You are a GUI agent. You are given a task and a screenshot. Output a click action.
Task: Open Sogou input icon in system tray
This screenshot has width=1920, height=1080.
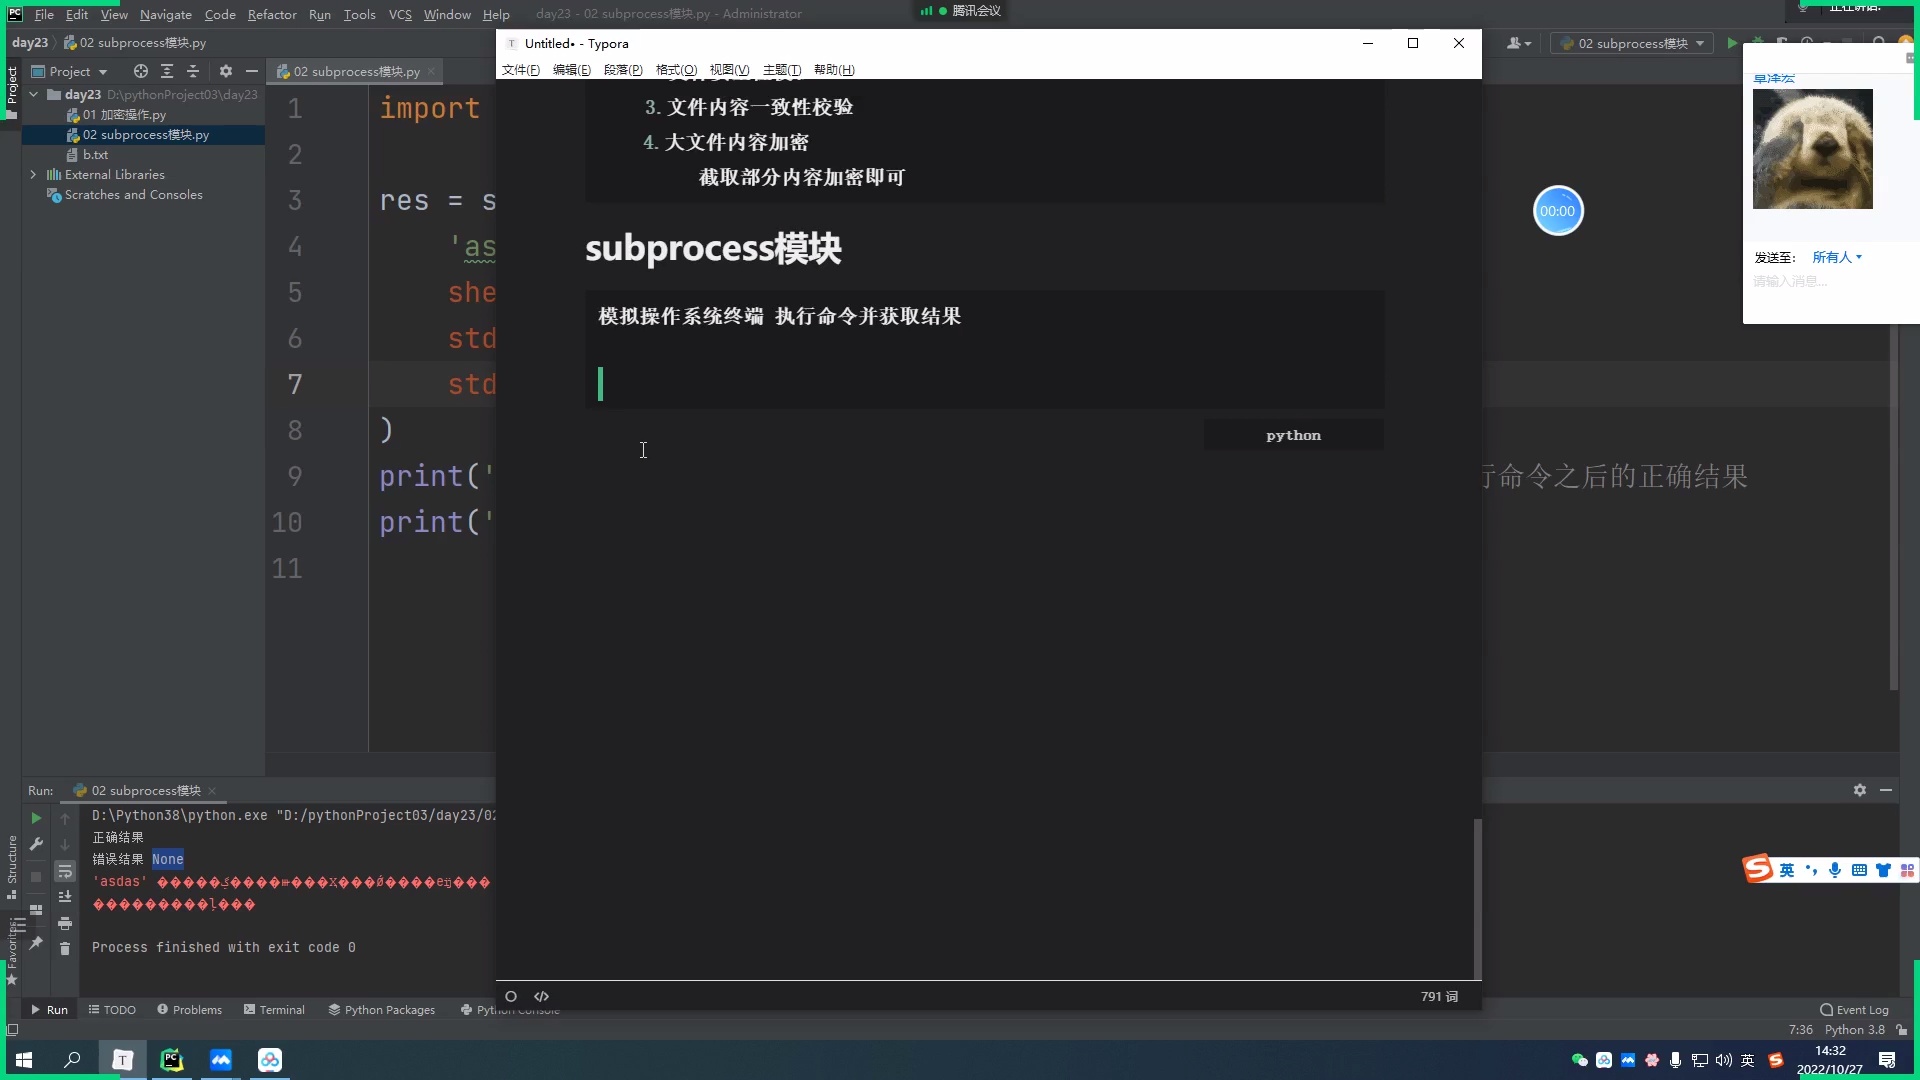(1775, 1060)
